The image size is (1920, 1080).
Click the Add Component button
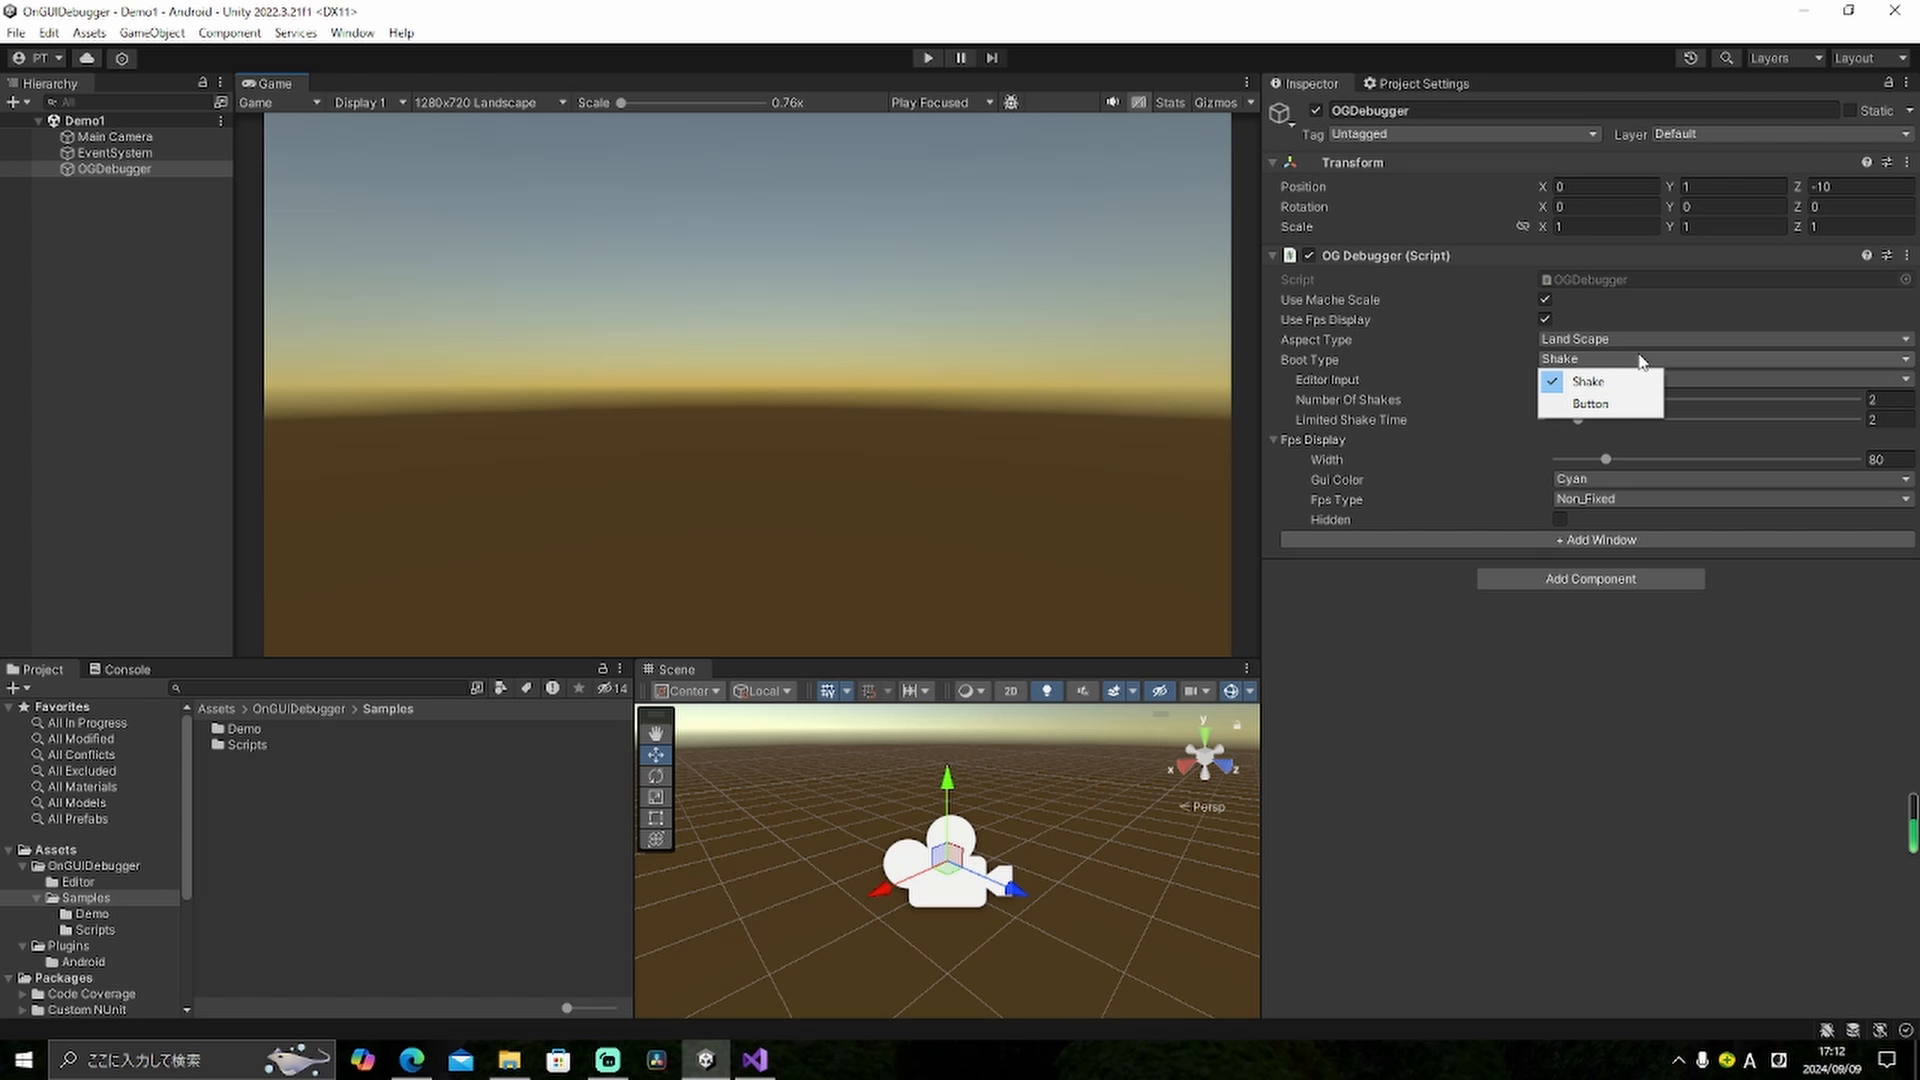click(x=1591, y=579)
